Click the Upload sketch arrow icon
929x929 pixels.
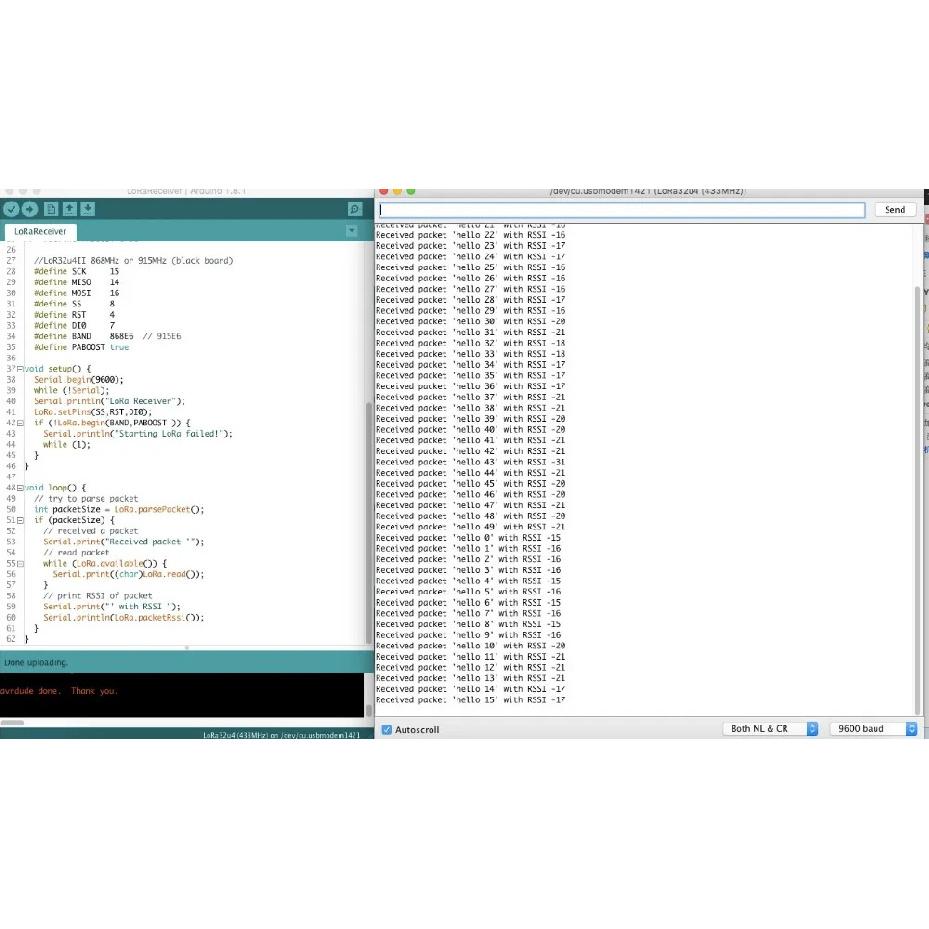coord(30,209)
